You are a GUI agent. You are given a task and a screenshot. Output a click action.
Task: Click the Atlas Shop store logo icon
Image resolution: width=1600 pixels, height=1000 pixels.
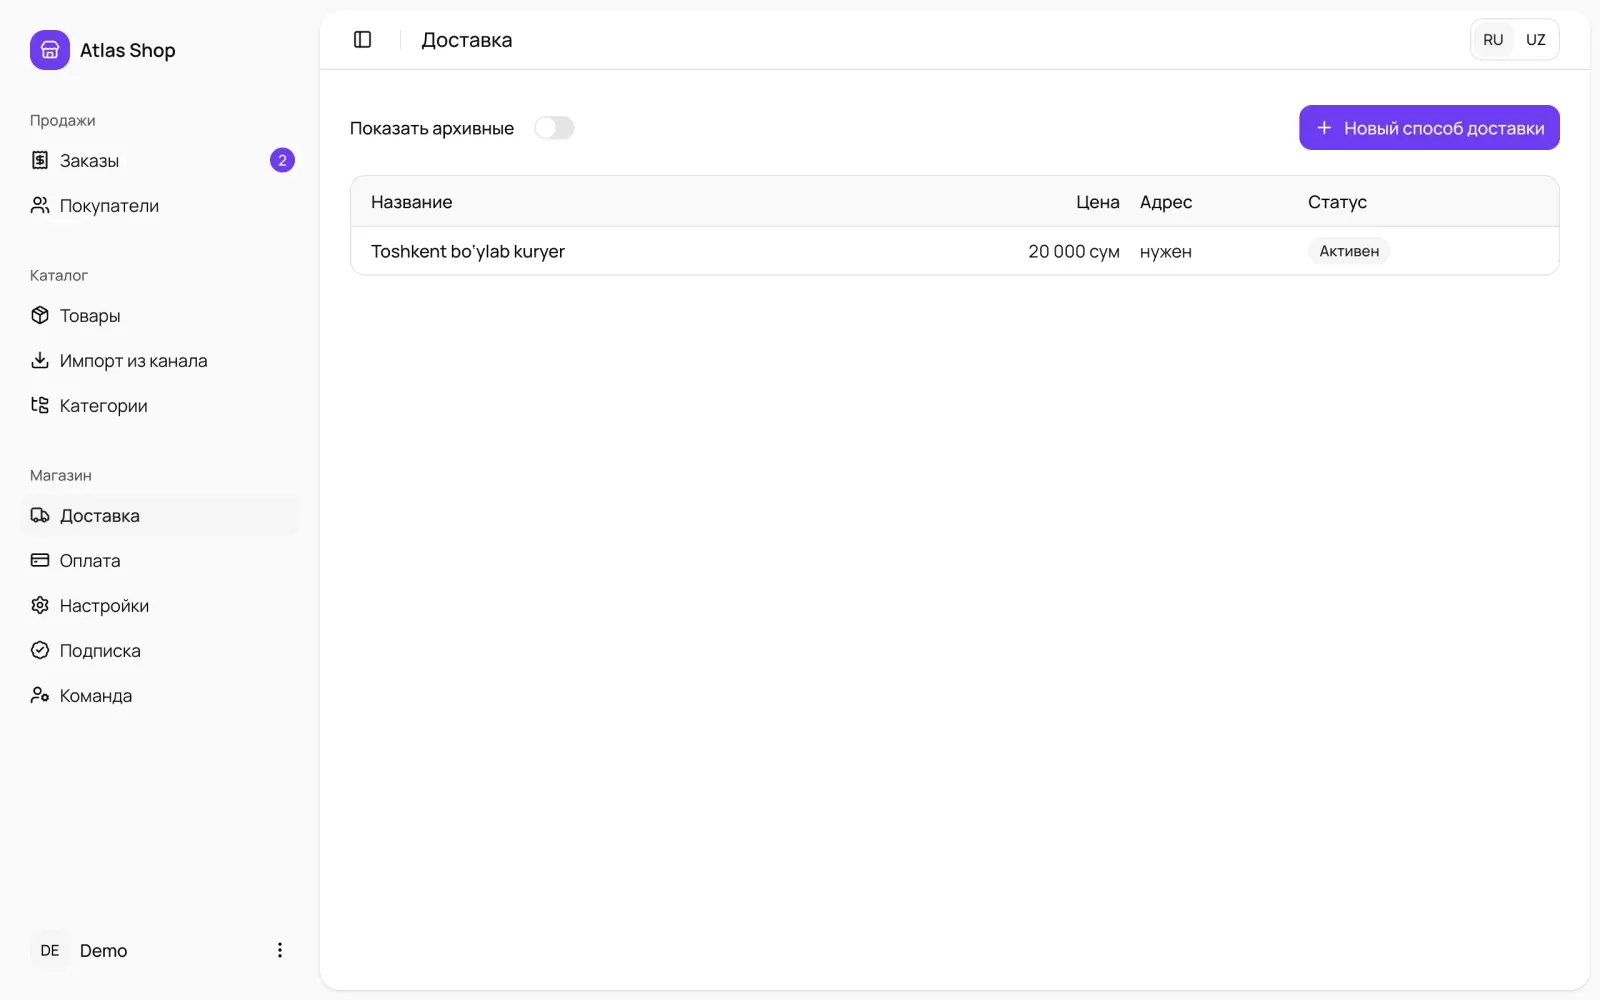[50, 50]
